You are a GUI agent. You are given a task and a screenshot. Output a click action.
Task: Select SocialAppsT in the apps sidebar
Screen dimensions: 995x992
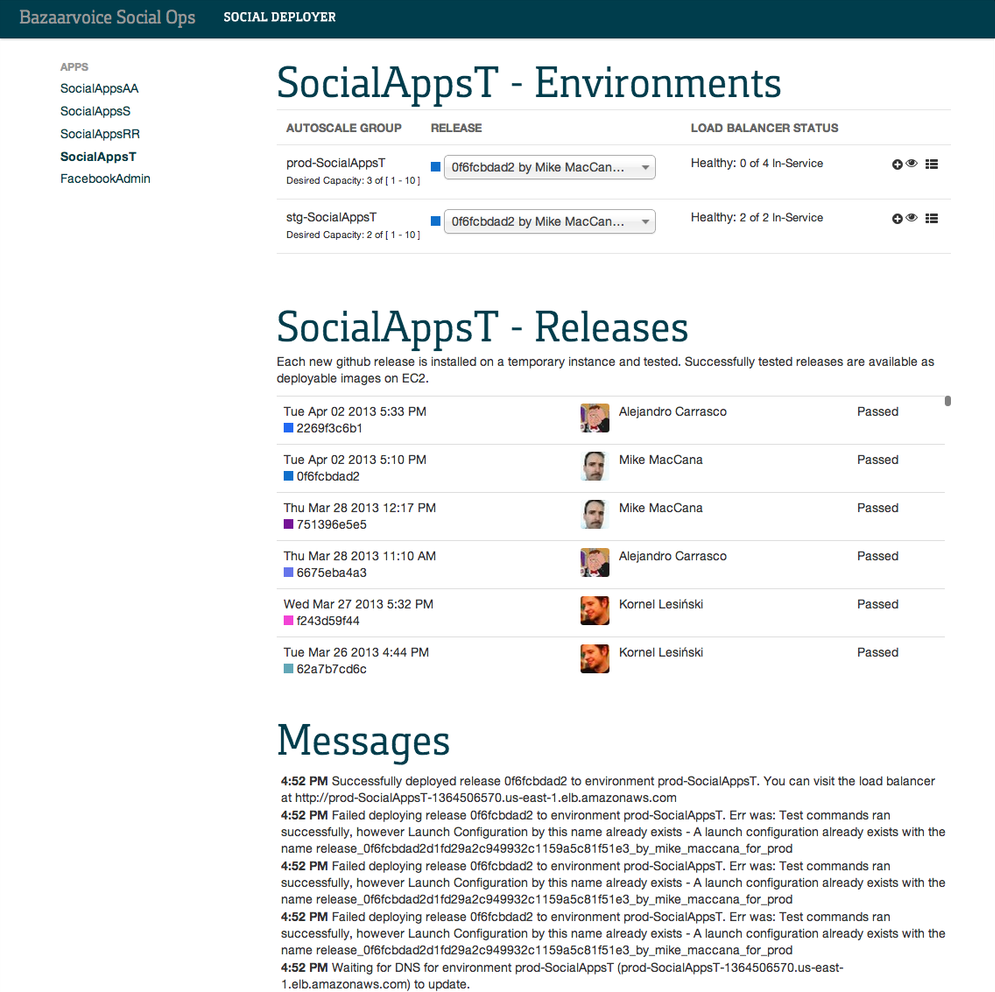[x=98, y=157]
